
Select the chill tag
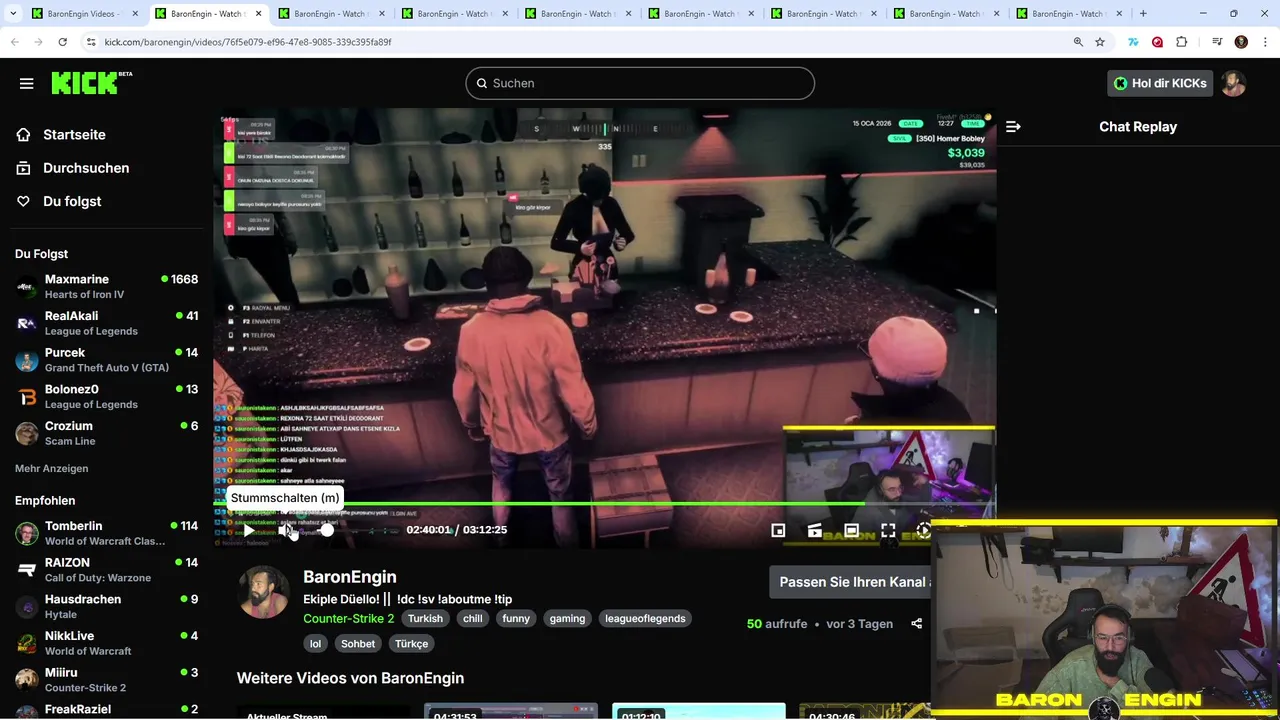point(473,618)
